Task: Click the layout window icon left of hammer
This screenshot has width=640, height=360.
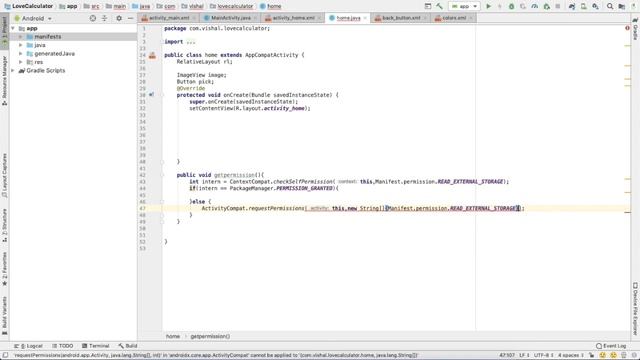Action: click(428, 6)
